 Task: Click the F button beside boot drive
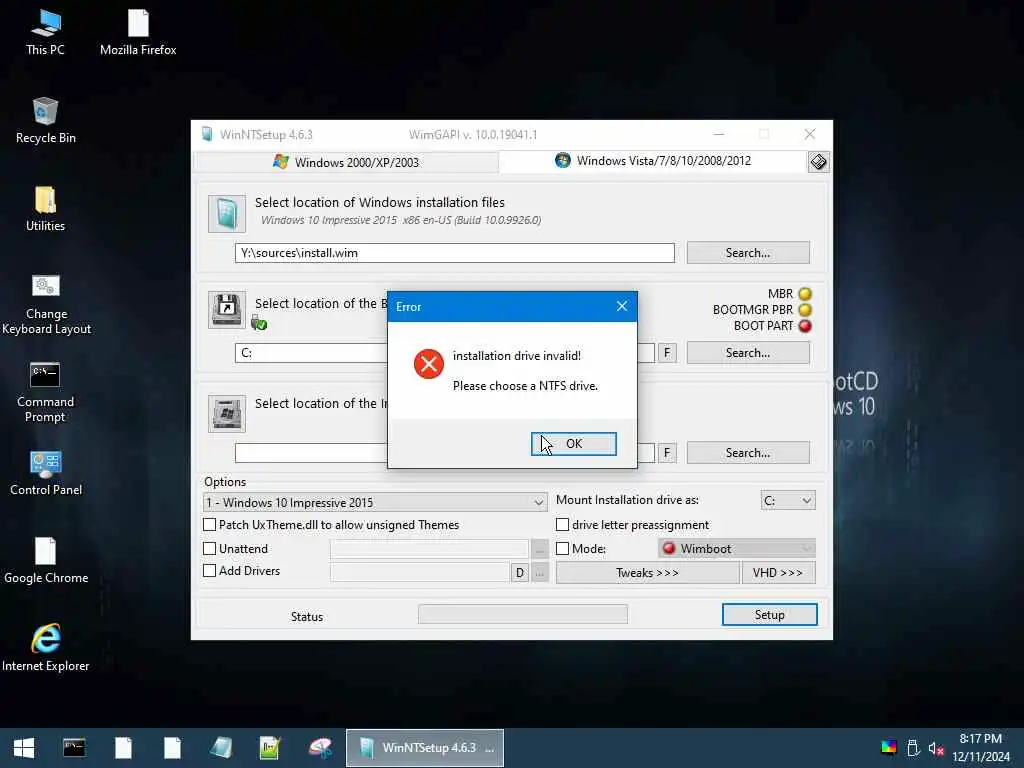[667, 353]
